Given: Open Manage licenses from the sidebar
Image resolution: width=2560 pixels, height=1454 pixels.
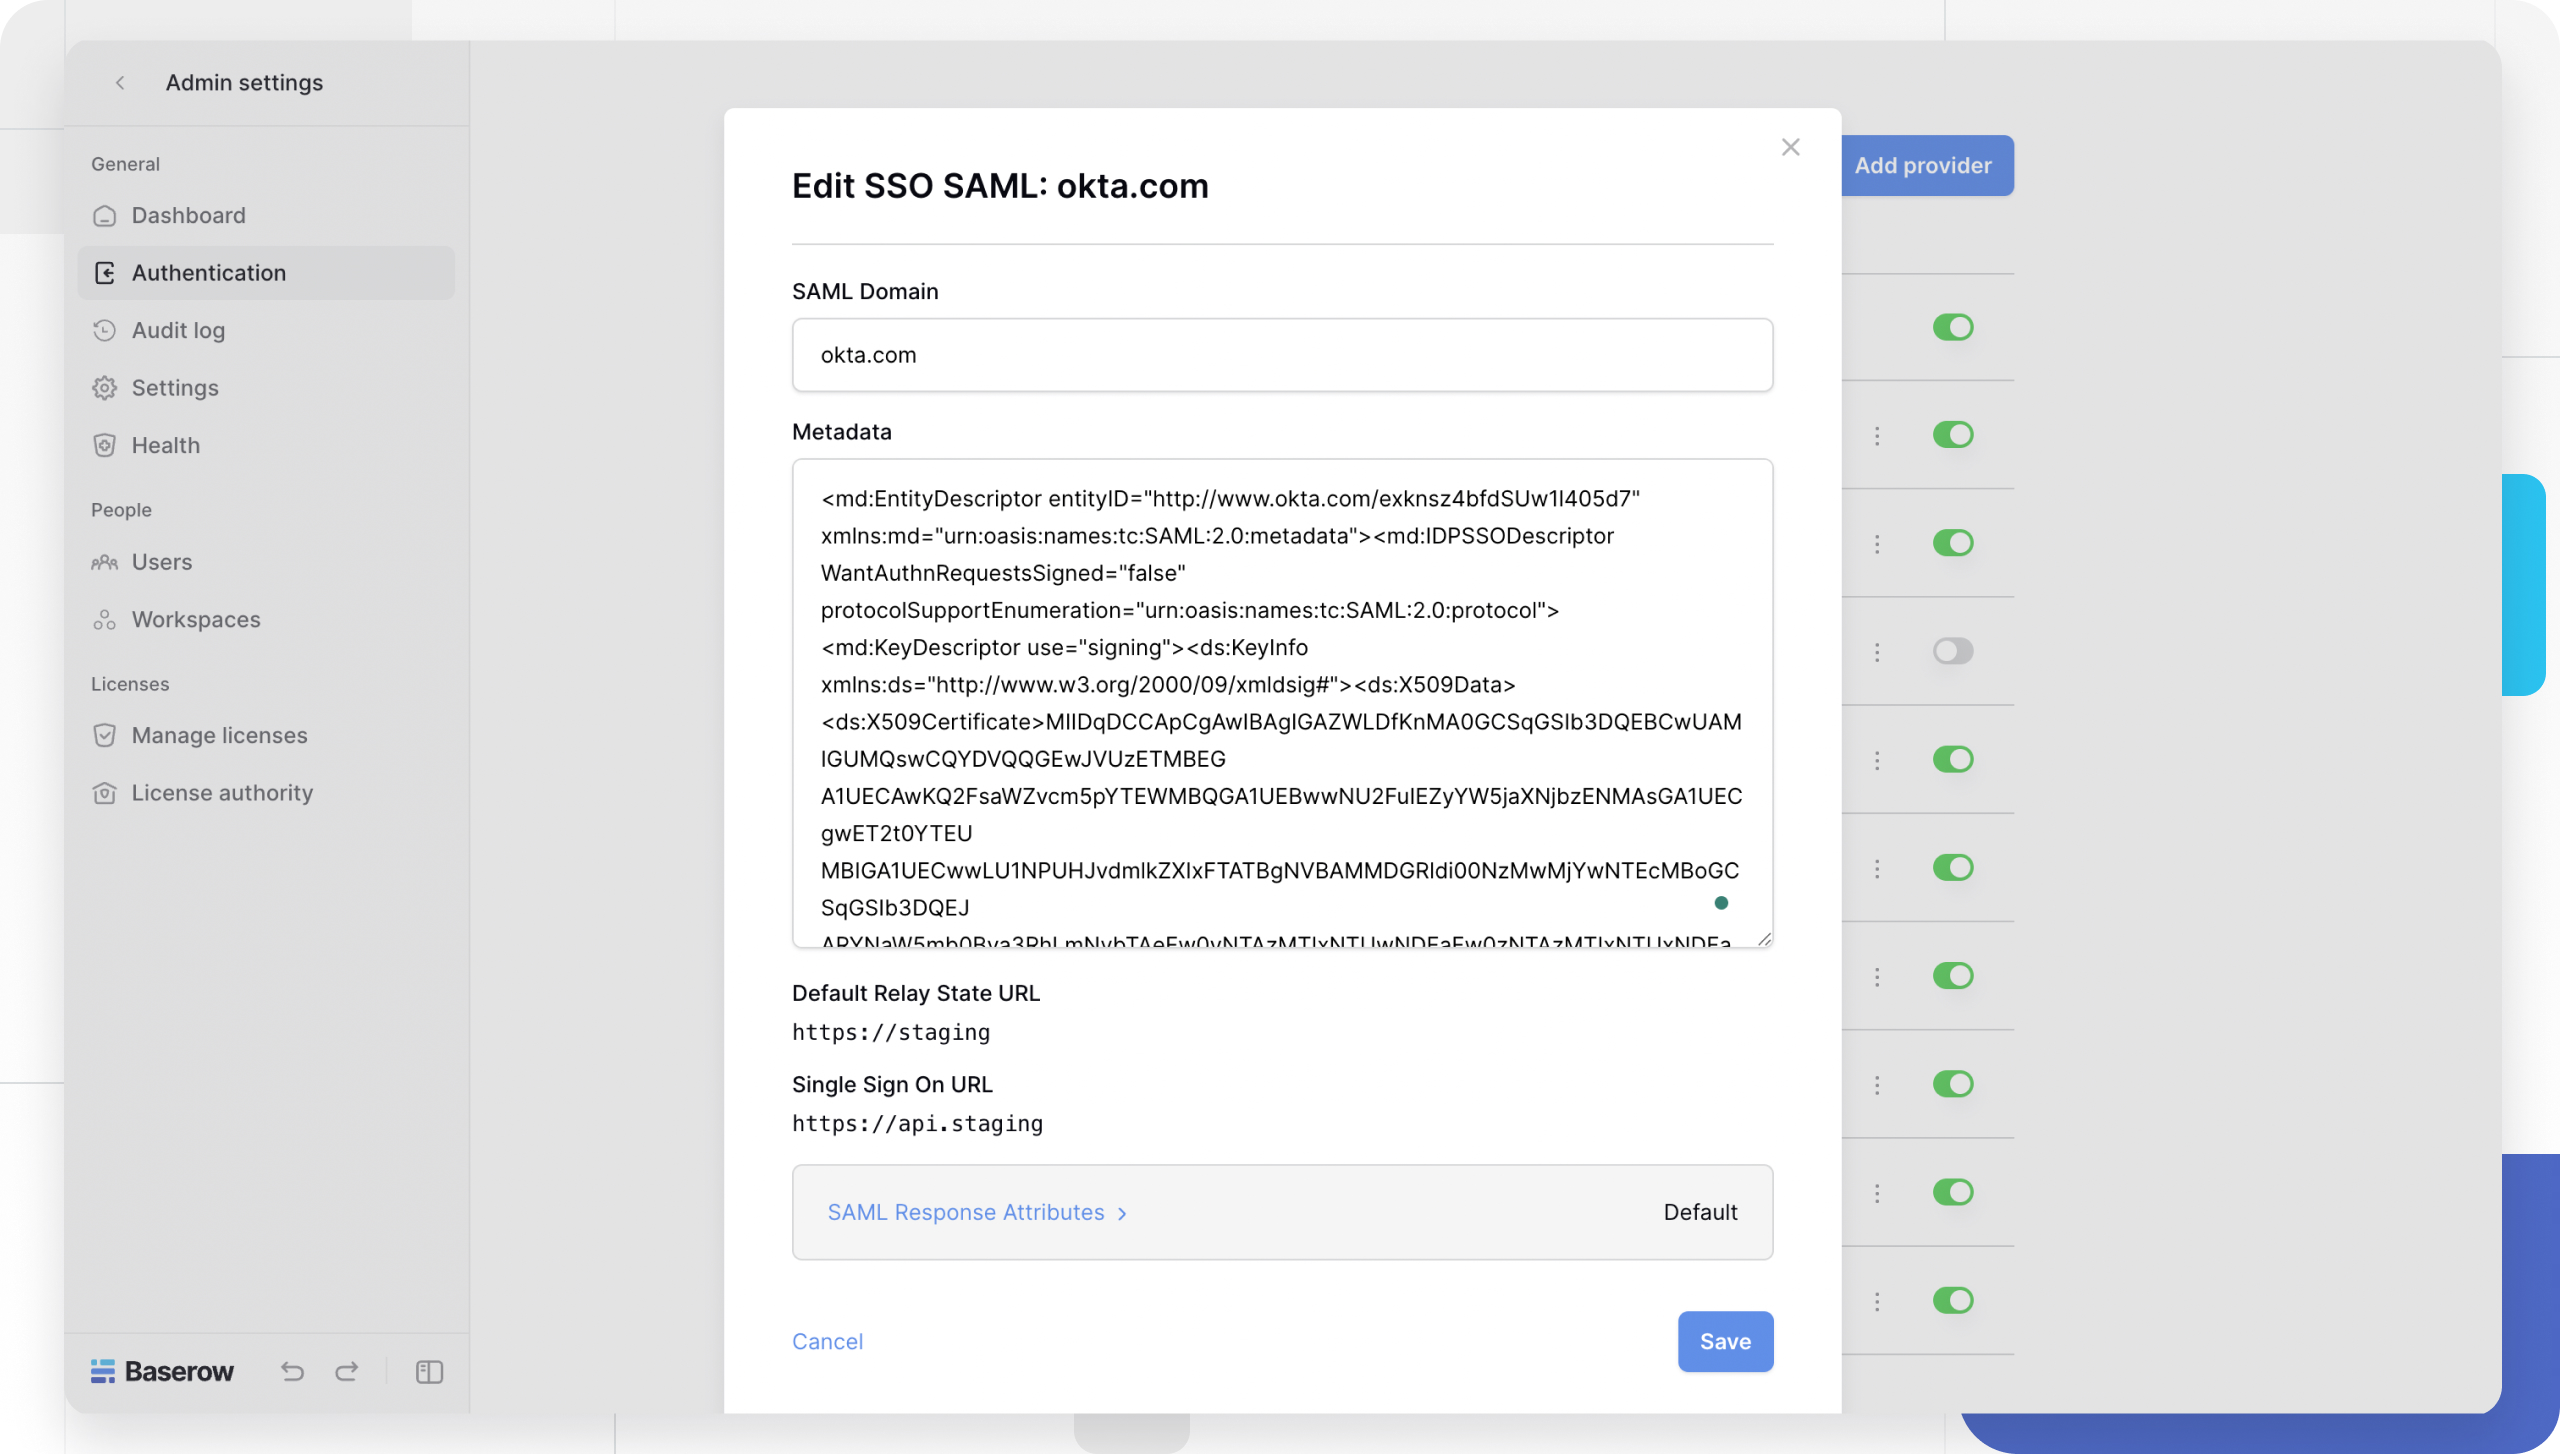Looking at the screenshot, I should coord(105,735).
